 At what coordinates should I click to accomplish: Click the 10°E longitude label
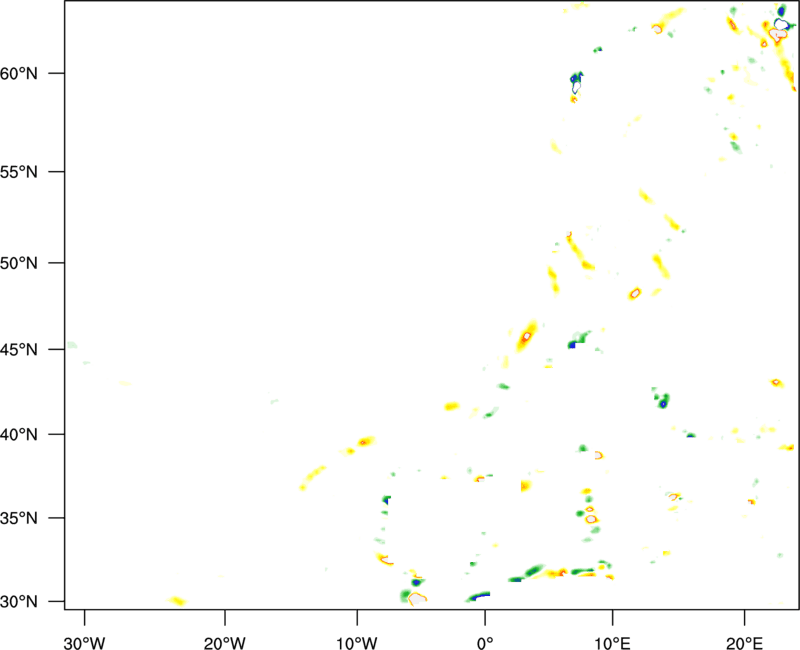point(612,643)
